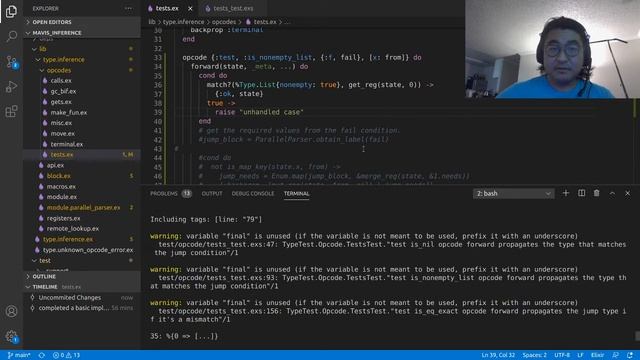Screen dimensions: 640x360
Task: Click the Elixir language mode indicator
Action: click(598, 355)
